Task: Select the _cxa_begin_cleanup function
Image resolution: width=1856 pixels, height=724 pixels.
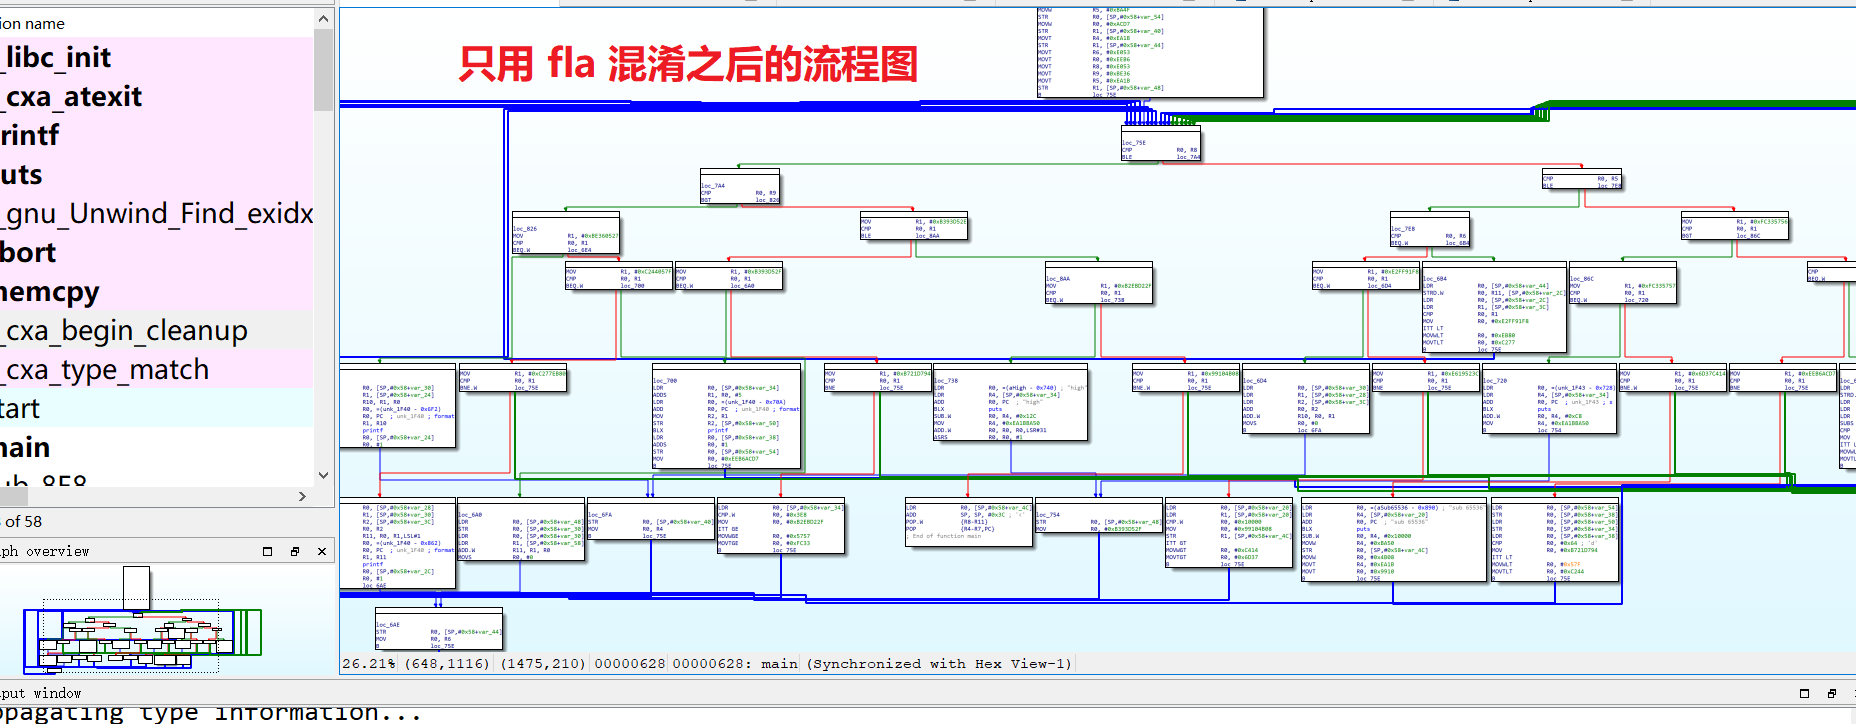Action: [x=156, y=330]
